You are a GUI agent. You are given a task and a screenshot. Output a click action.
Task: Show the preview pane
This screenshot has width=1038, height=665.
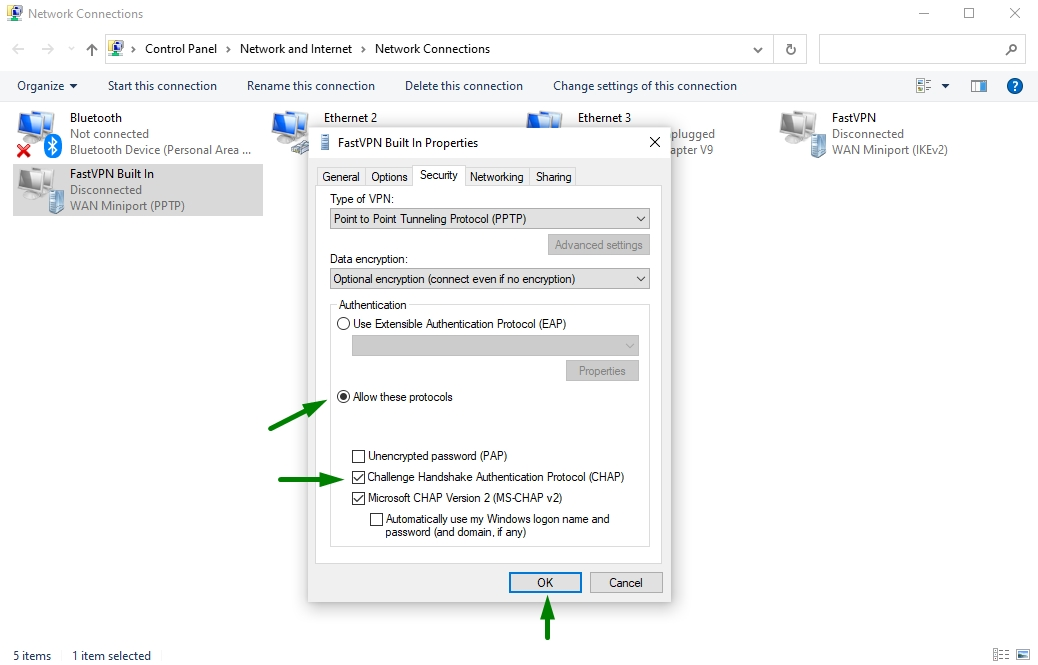(978, 86)
